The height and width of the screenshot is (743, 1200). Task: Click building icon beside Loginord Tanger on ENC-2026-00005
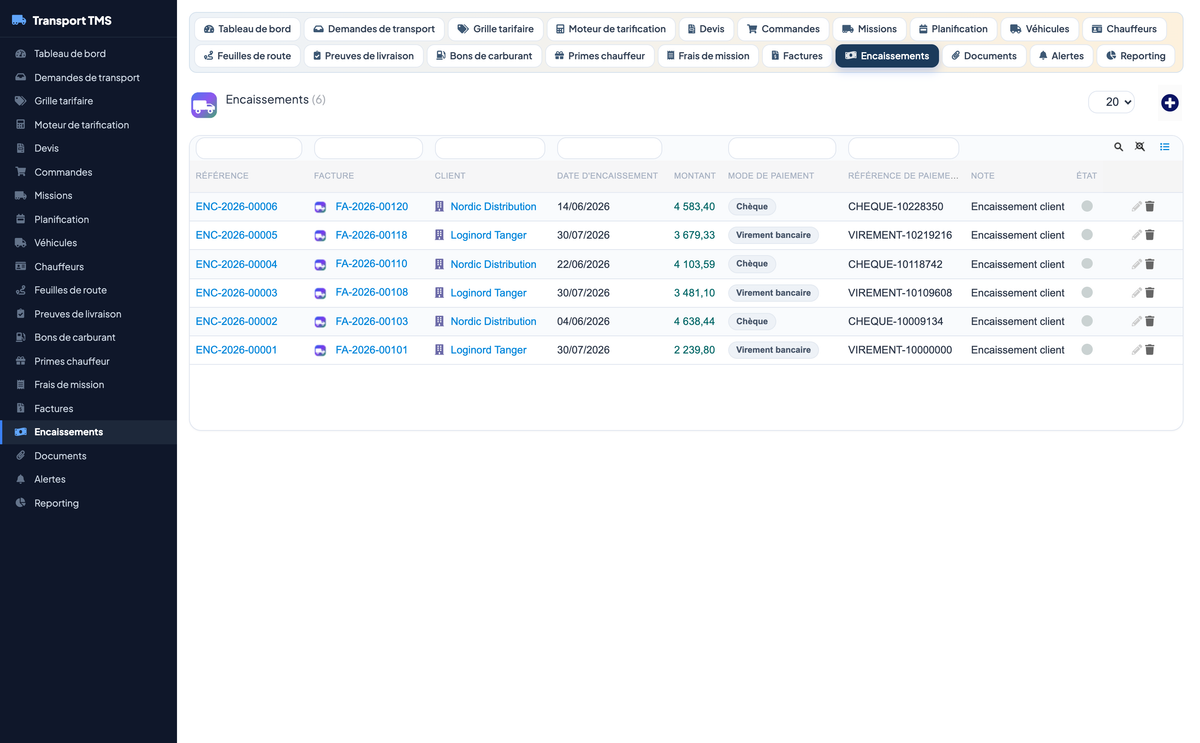click(439, 235)
